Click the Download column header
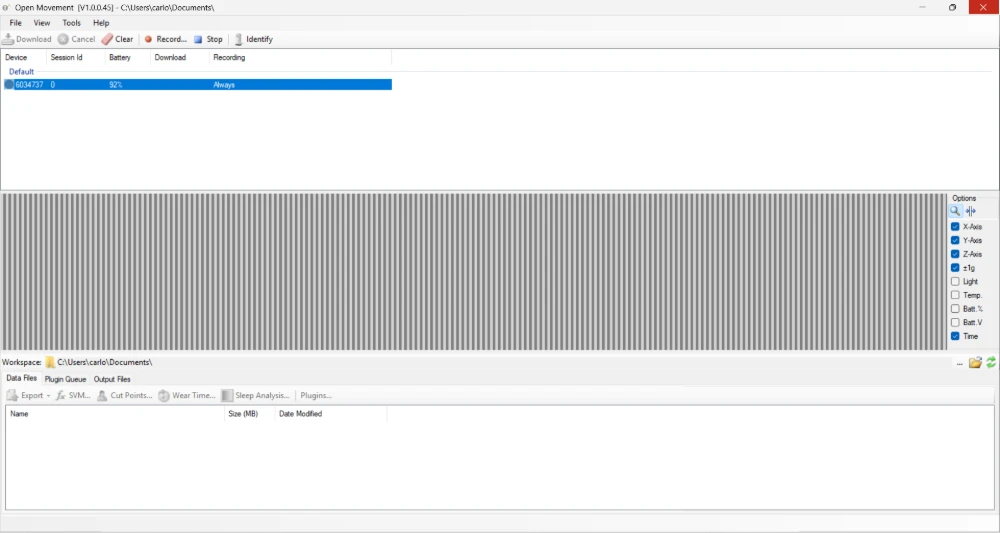The width and height of the screenshot is (1000, 533). [x=180, y=57]
